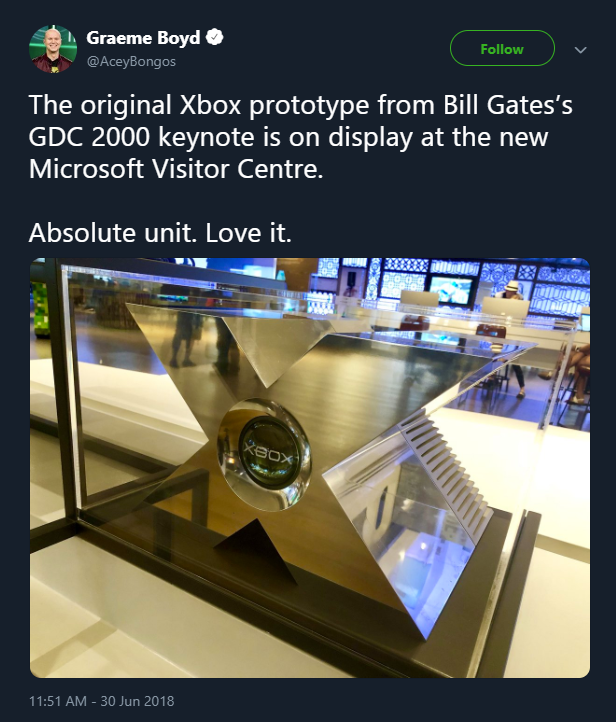Click the black triangle at the prototype's base
Screen dimensions: 616x722
tap(257, 548)
